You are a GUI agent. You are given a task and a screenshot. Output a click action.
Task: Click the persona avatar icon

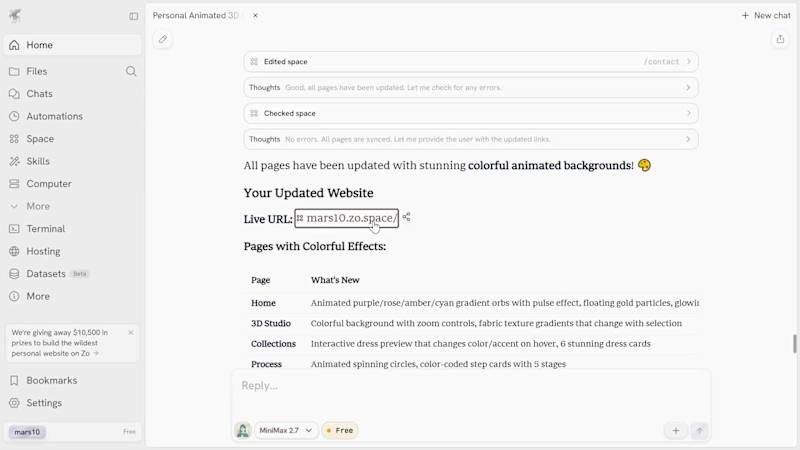[x=243, y=430]
